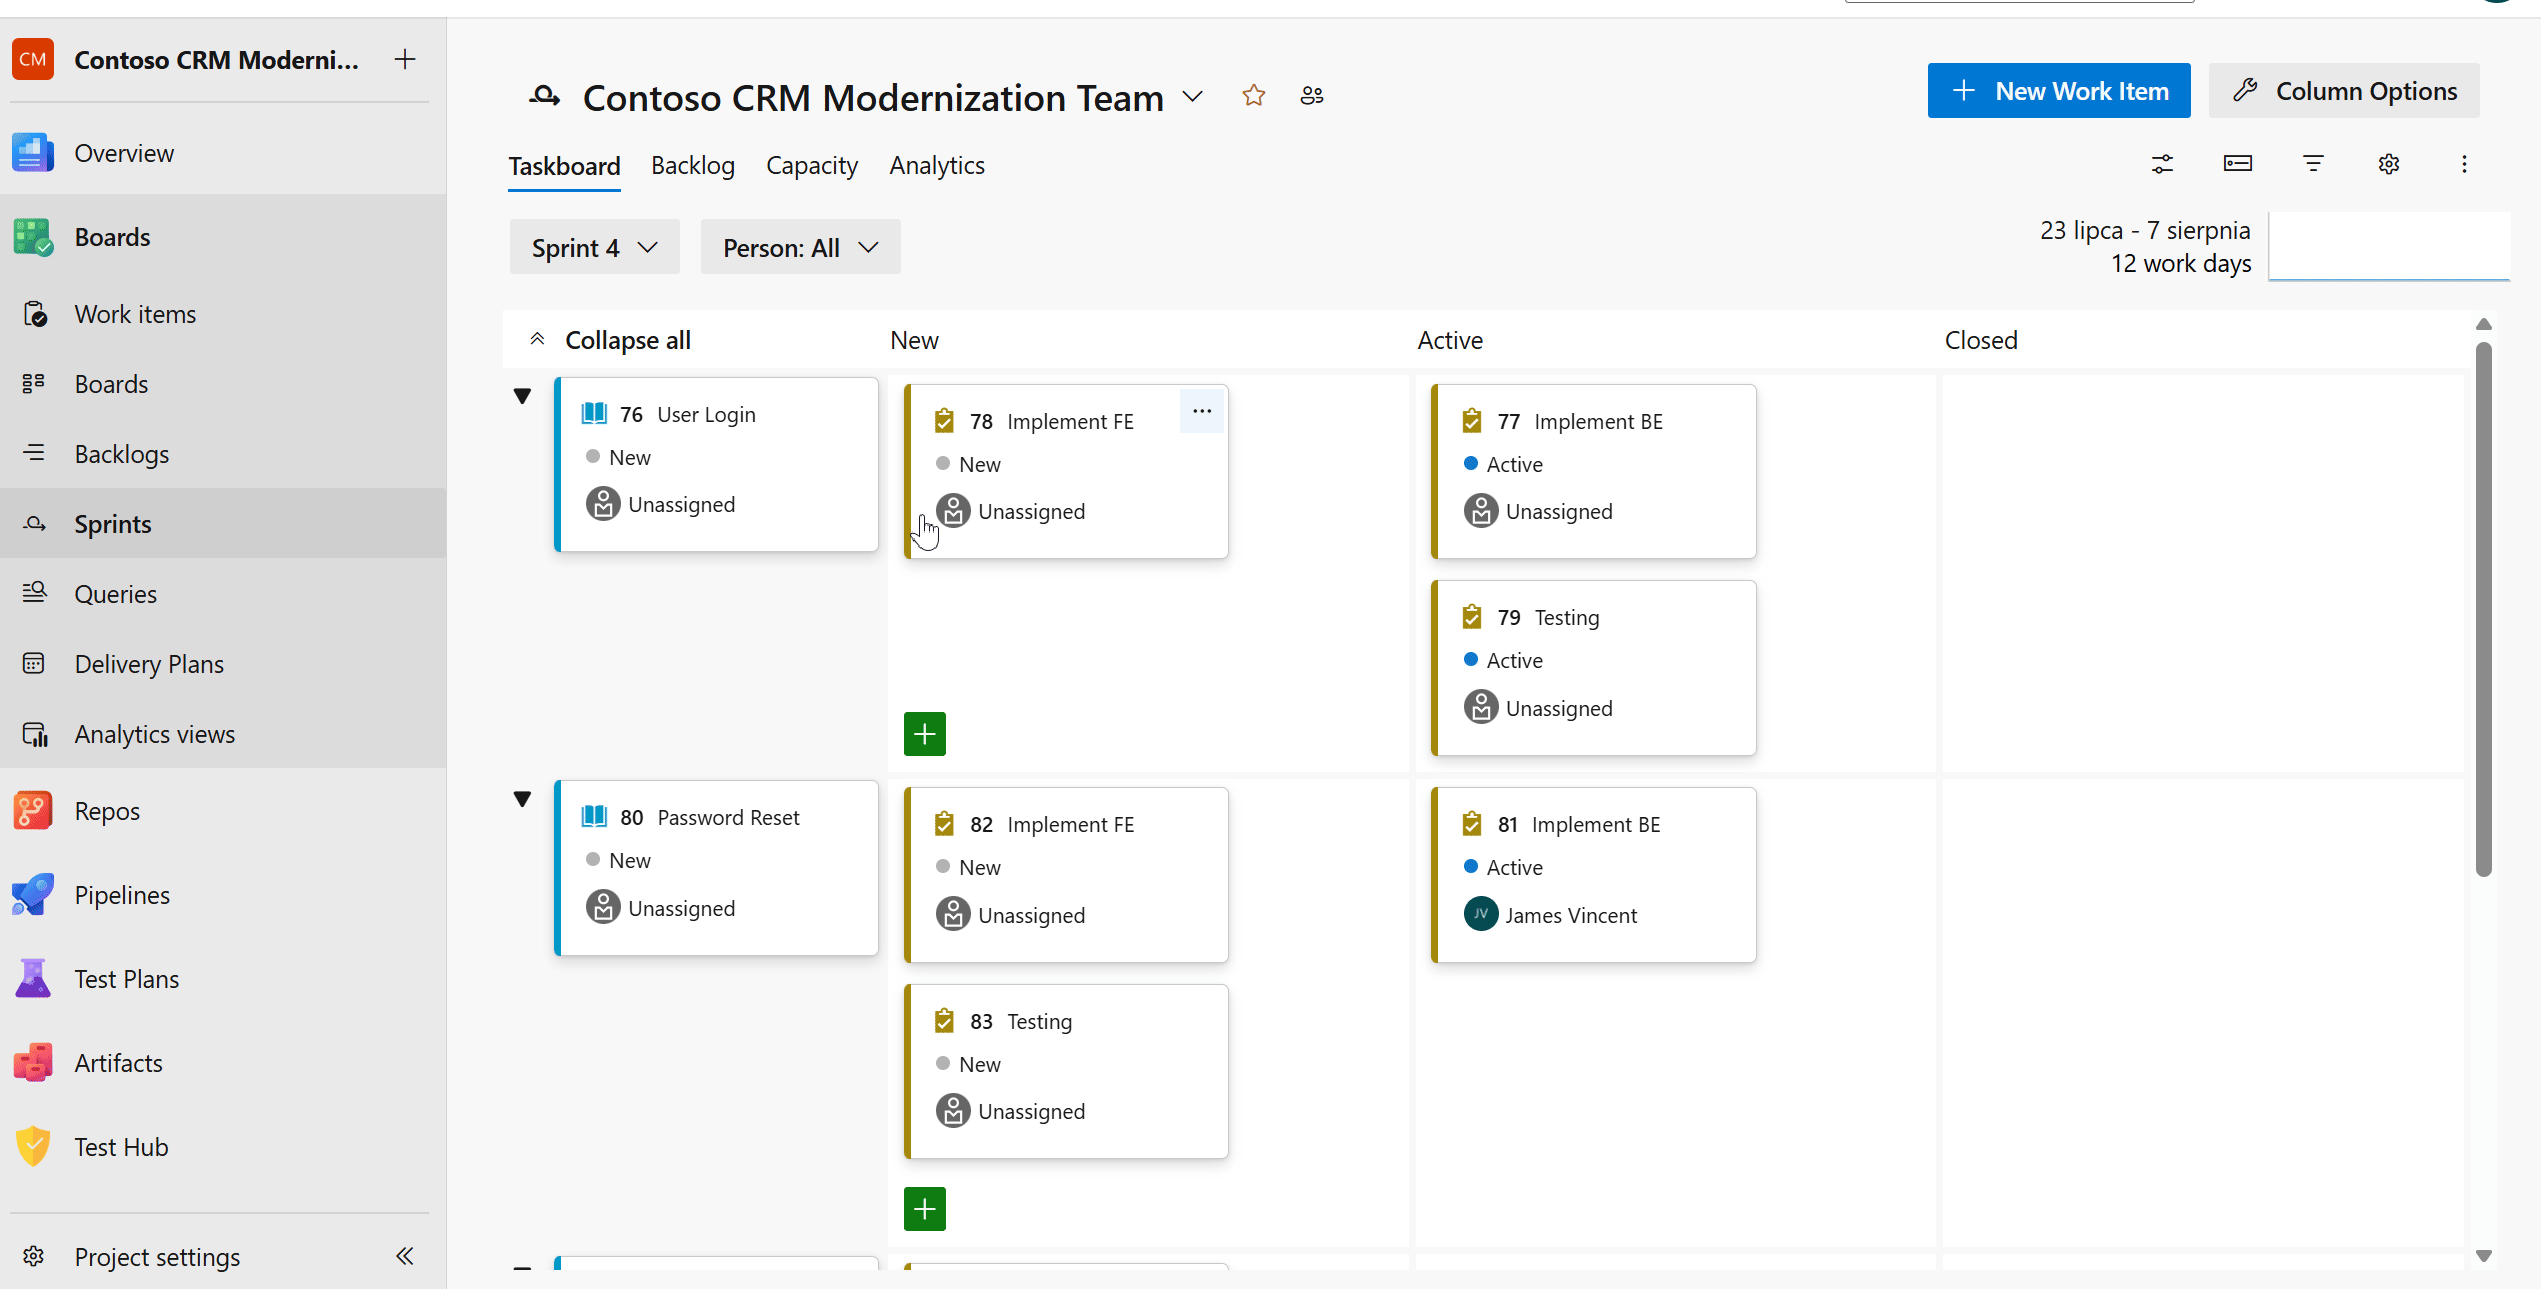Viewport: 2541px width, 1289px height.
Task: Open taskboard settings gear
Action: pos(2389,164)
